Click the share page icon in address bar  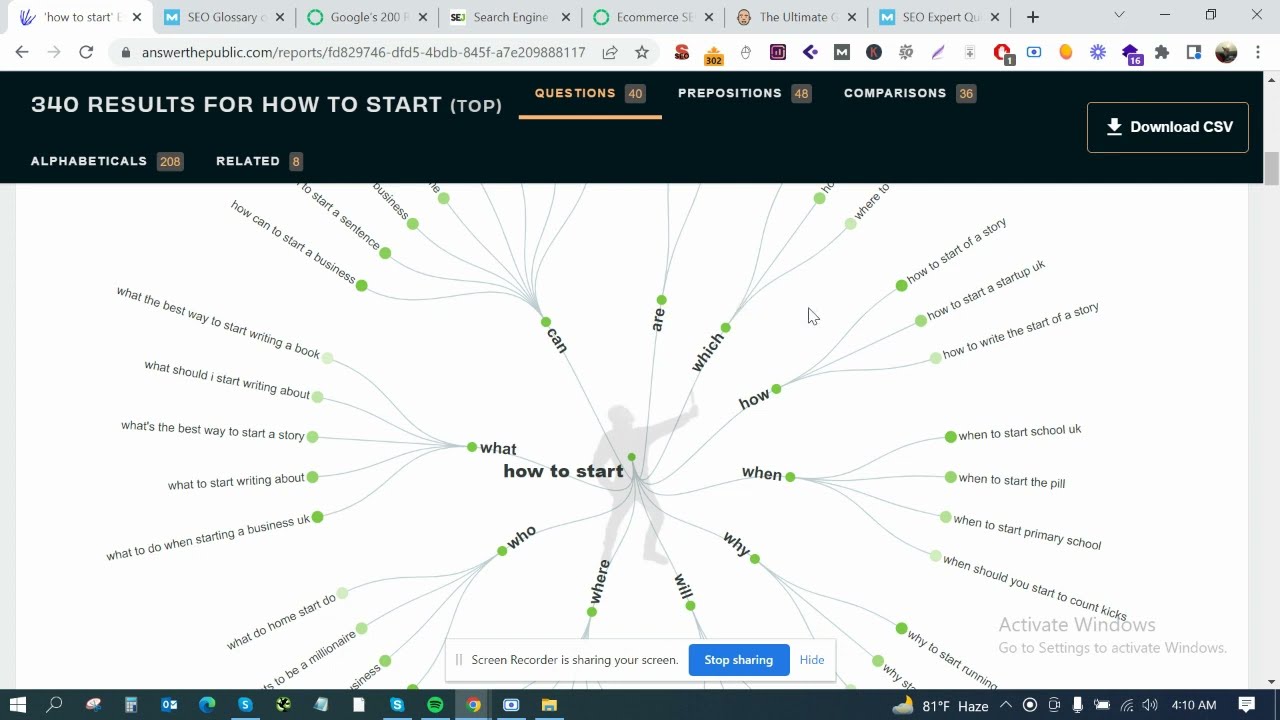coord(609,53)
